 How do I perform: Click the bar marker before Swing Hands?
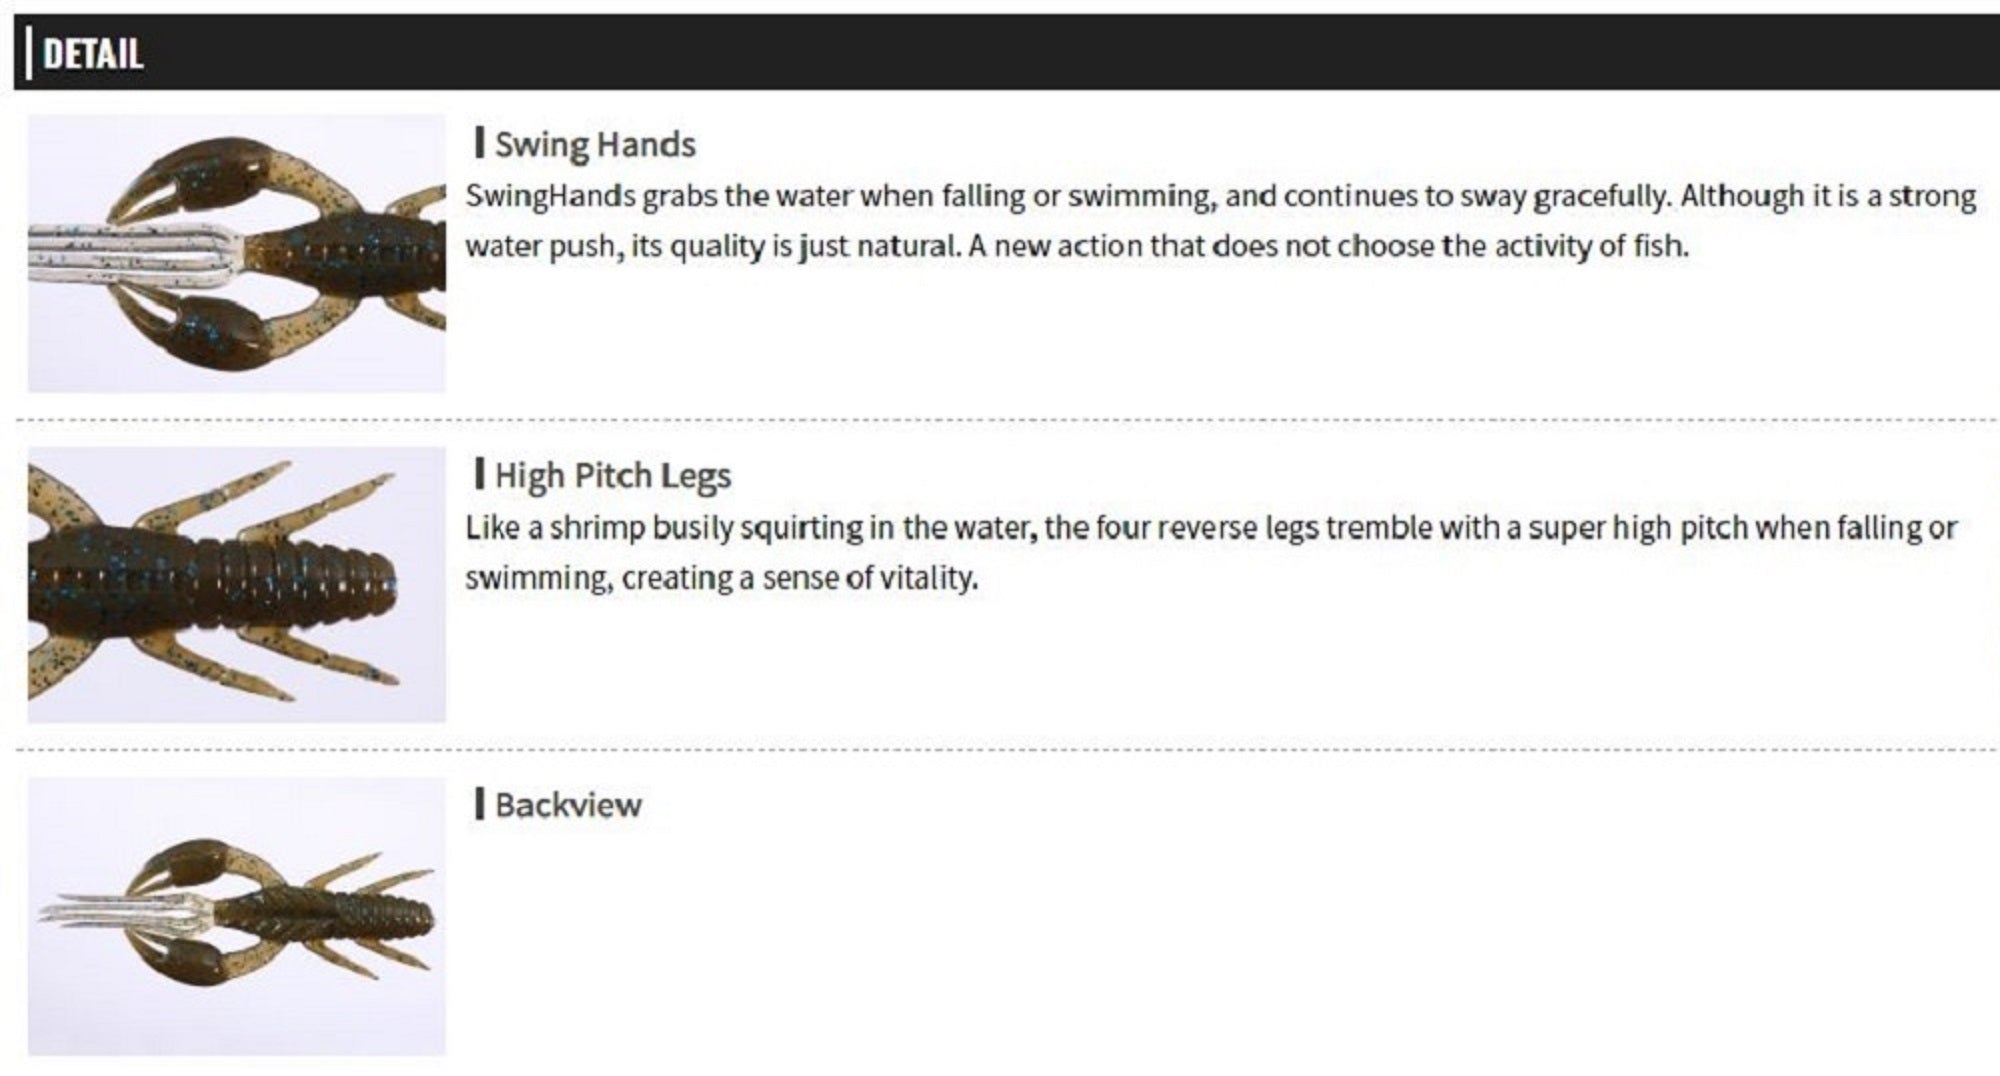pos(480,143)
